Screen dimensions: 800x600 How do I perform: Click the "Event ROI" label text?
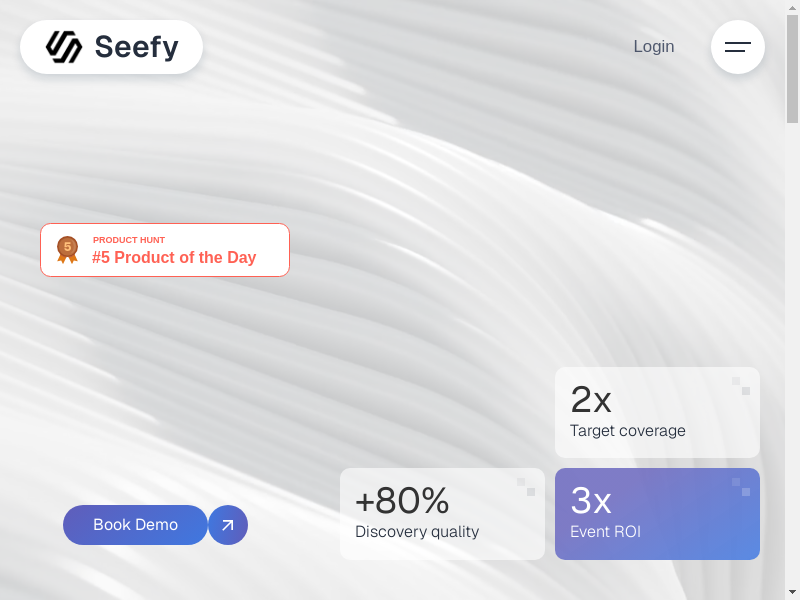pos(605,532)
